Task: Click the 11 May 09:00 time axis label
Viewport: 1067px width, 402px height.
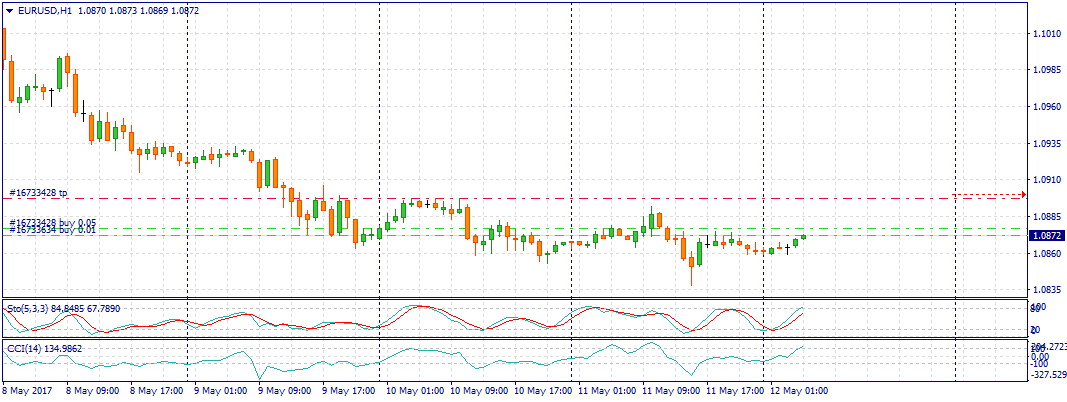Action: click(x=673, y=391)
